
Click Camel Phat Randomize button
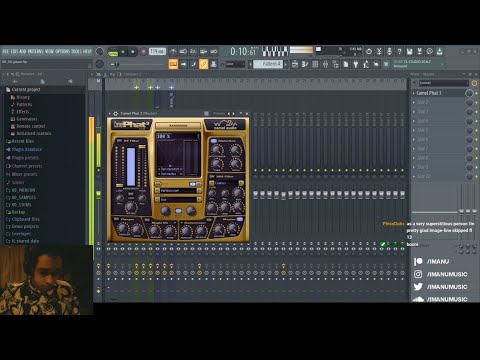[178, 126]
